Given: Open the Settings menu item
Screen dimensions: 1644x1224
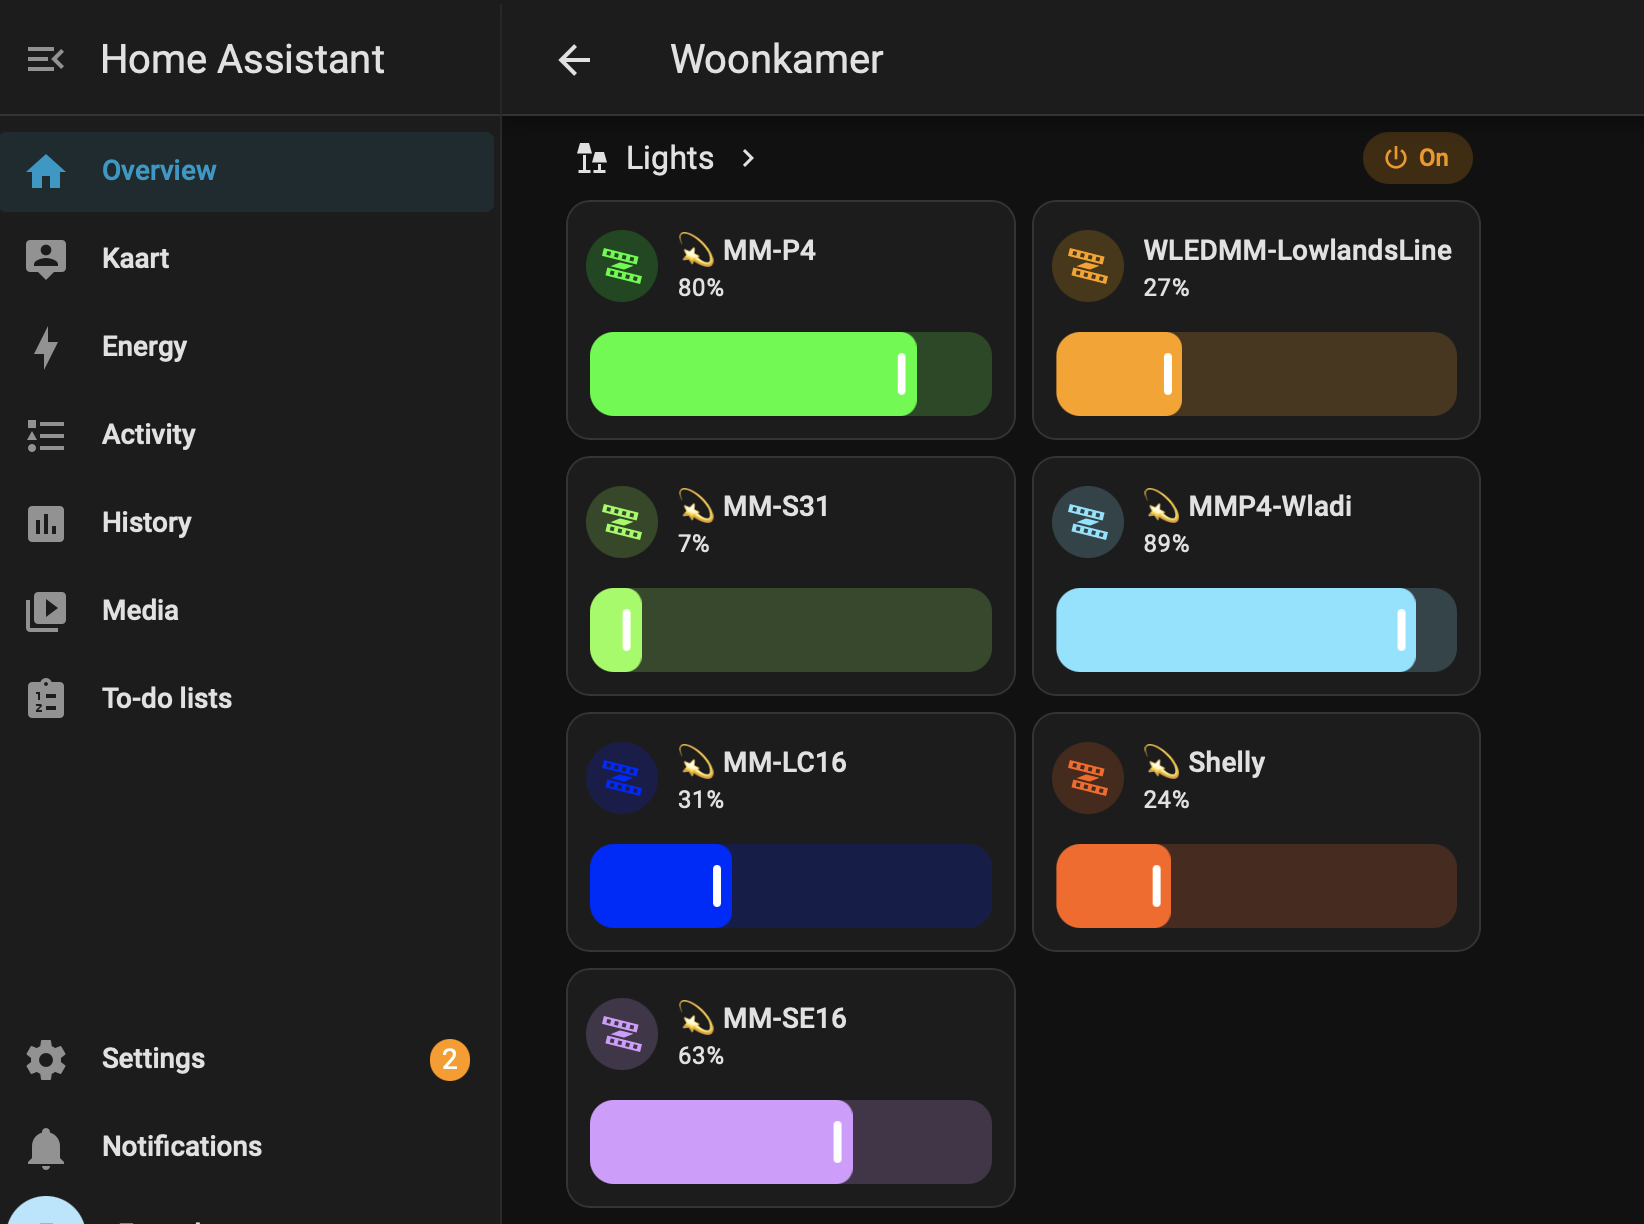Looking at the screenshot, I should pos(247,1059).
